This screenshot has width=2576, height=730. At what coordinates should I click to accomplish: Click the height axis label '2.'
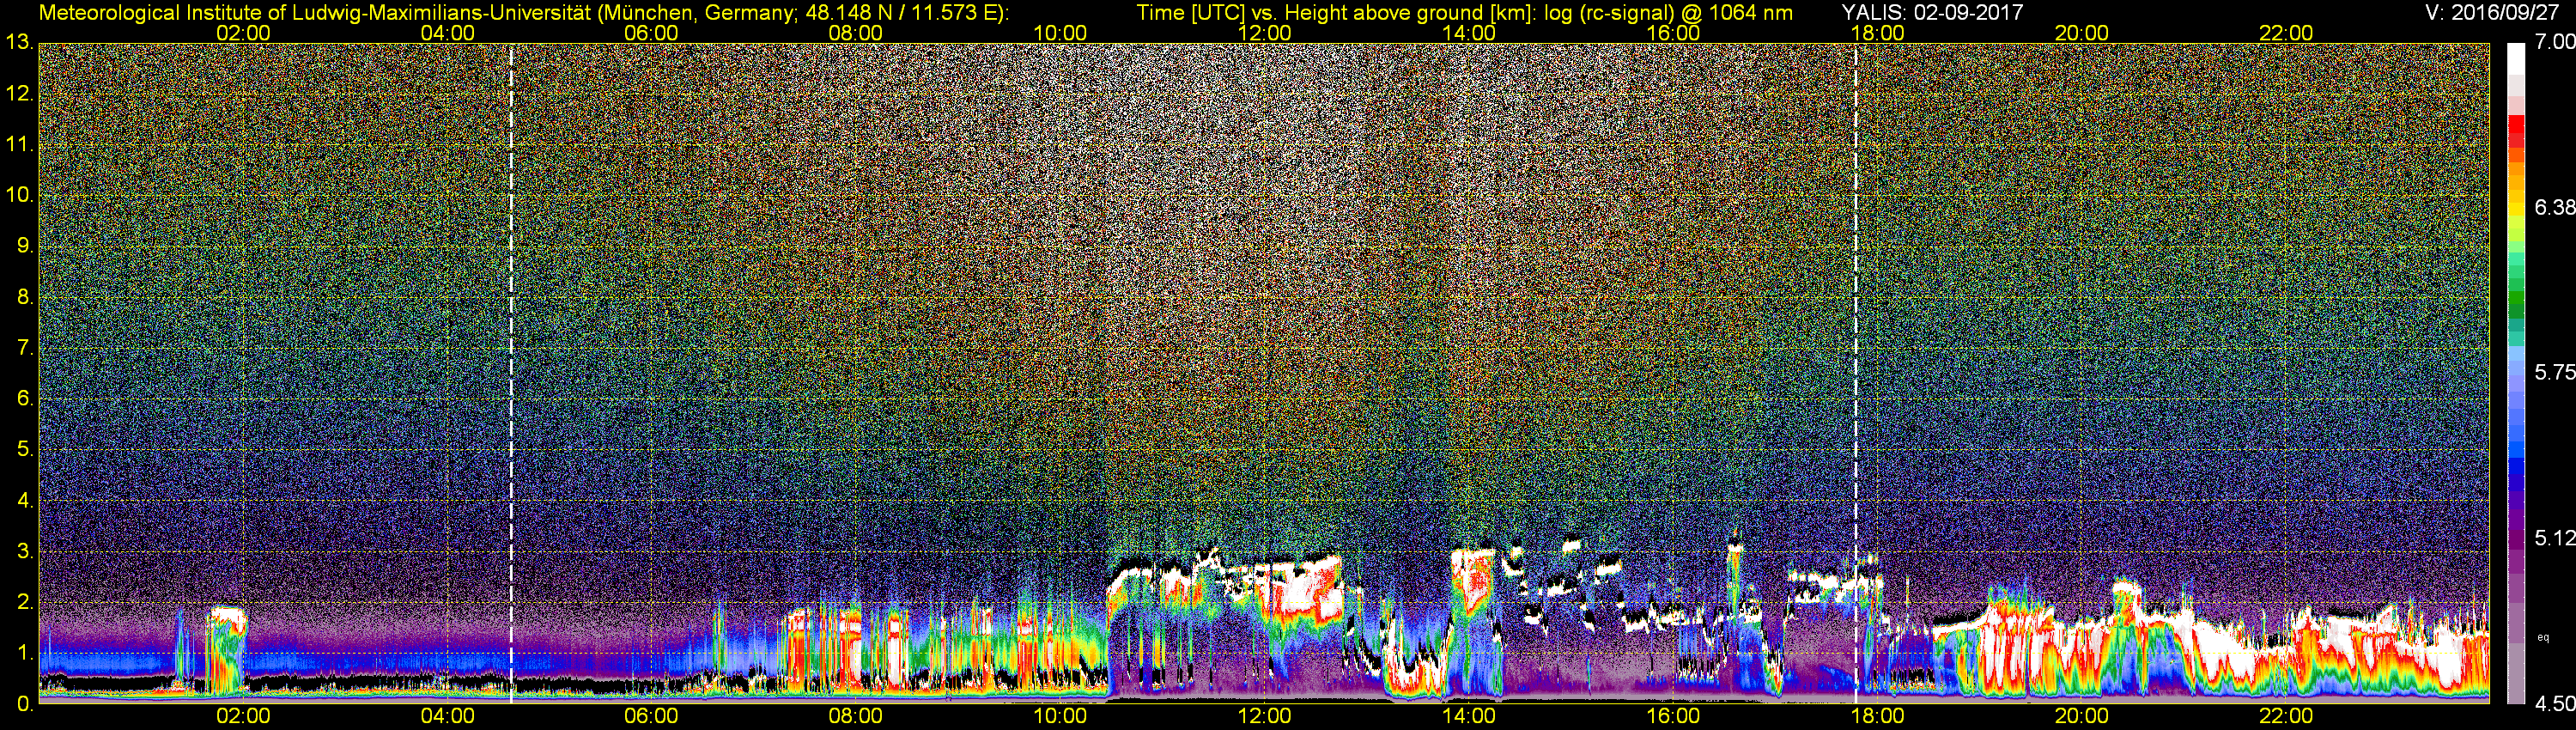click(24, 602)
